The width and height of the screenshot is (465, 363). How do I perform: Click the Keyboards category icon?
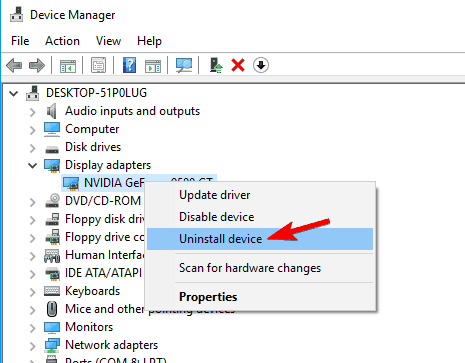coord(52,291)
